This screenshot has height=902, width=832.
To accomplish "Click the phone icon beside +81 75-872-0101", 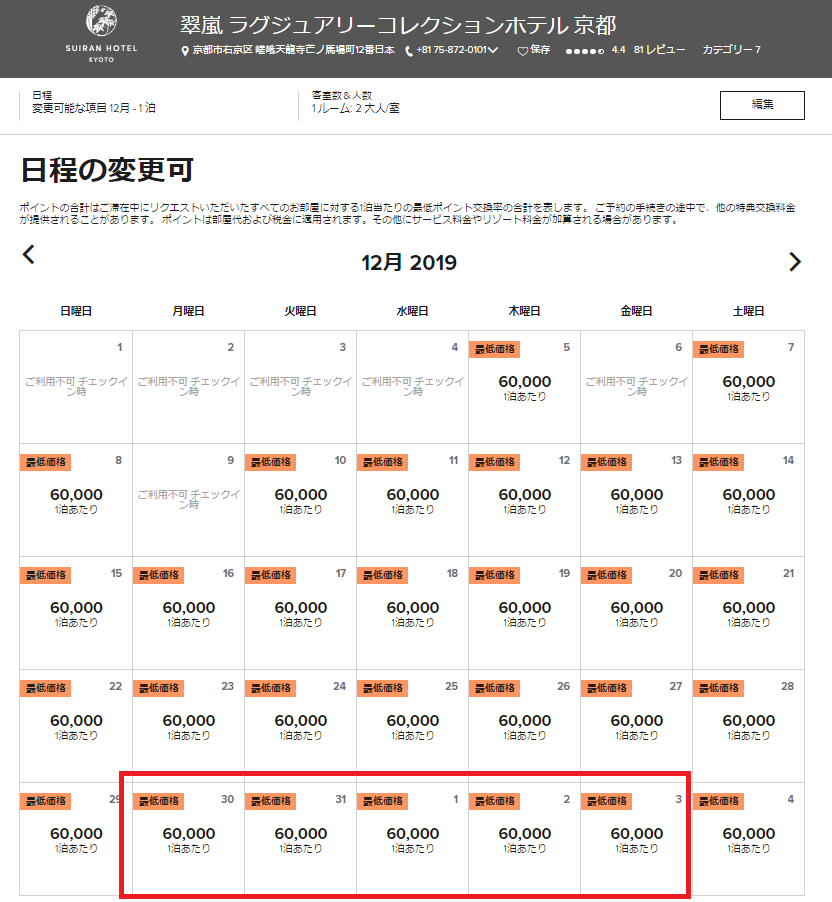I will [x=409, y=51].
